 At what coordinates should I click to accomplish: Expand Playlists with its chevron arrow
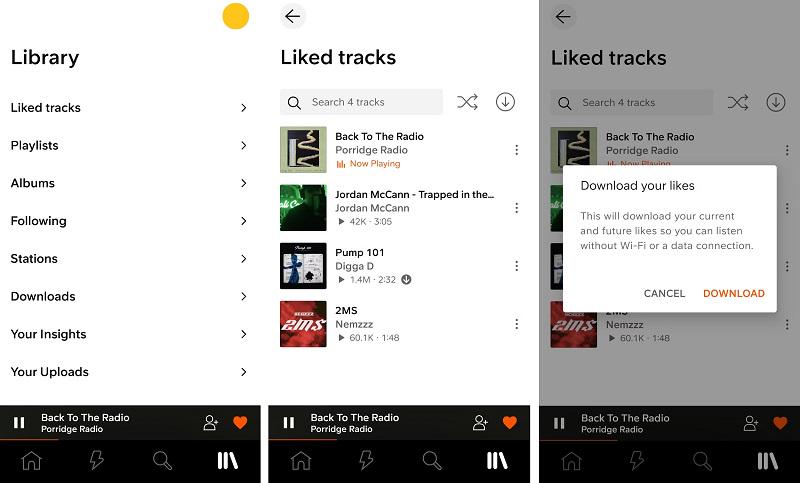[x=244, y=145]
